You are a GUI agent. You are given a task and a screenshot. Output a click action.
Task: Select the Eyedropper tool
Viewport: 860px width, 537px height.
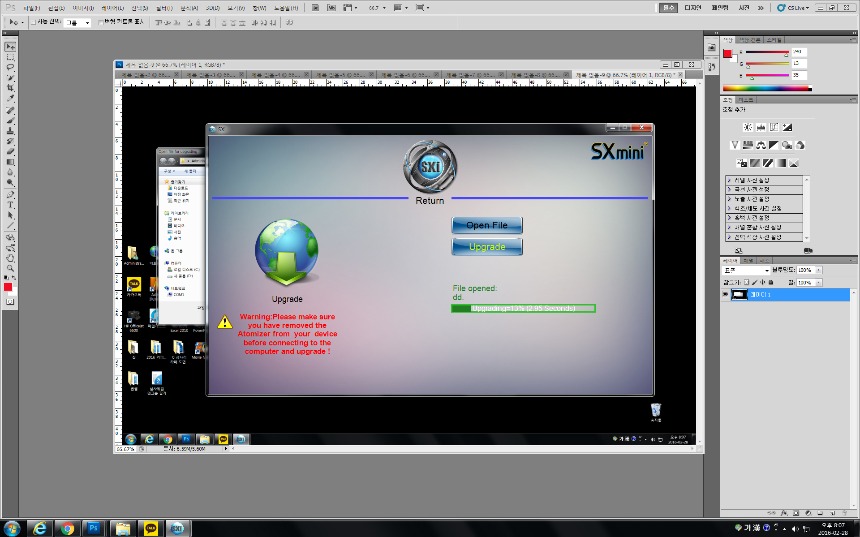click(10, 99)
